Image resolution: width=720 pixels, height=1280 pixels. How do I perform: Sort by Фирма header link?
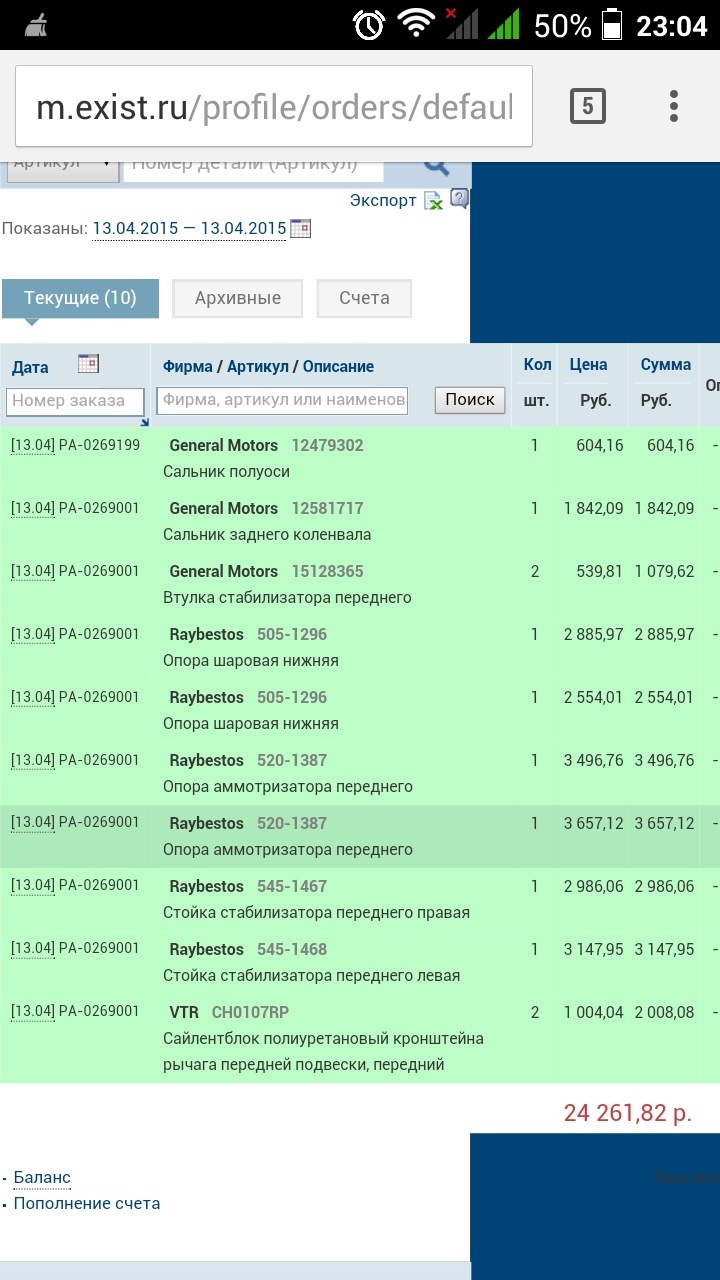tap(188, 367)
